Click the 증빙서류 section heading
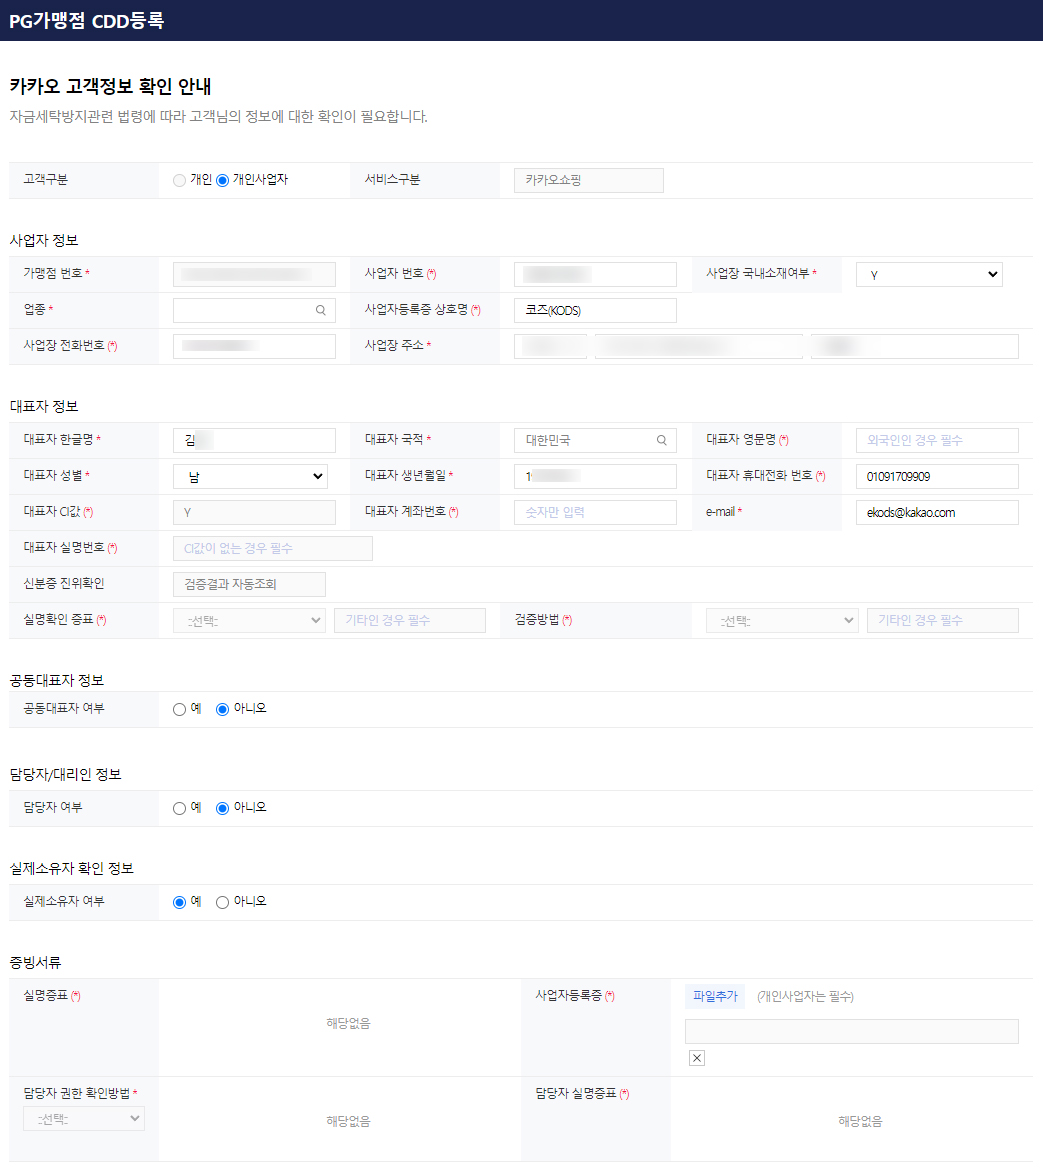1043x1170 pixels. [x=35, y=963]
